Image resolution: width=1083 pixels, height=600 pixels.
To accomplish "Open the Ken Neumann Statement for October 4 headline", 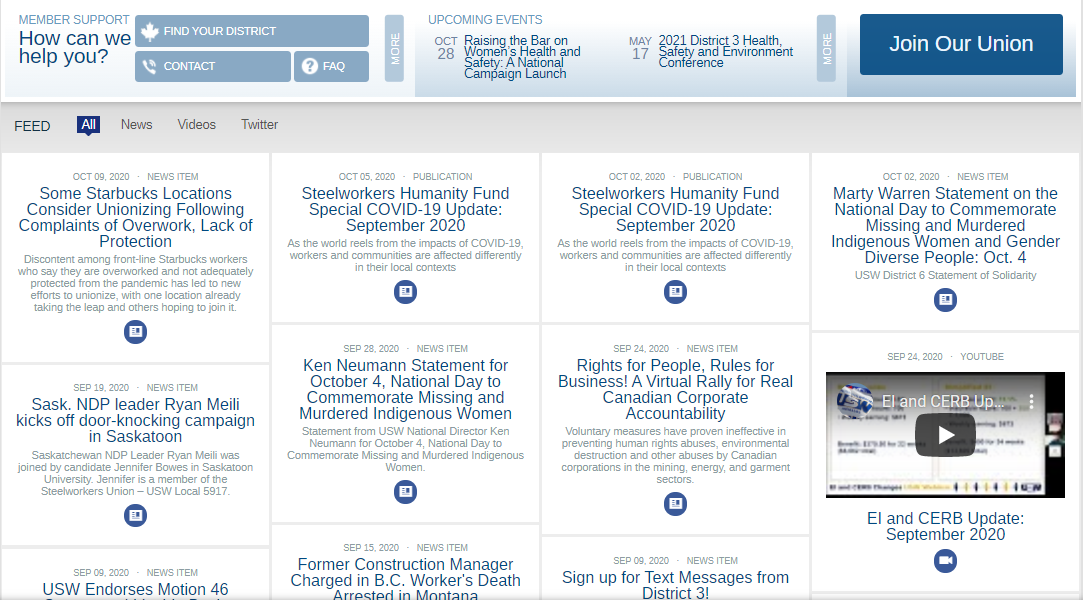I will [x=405, y=389].
